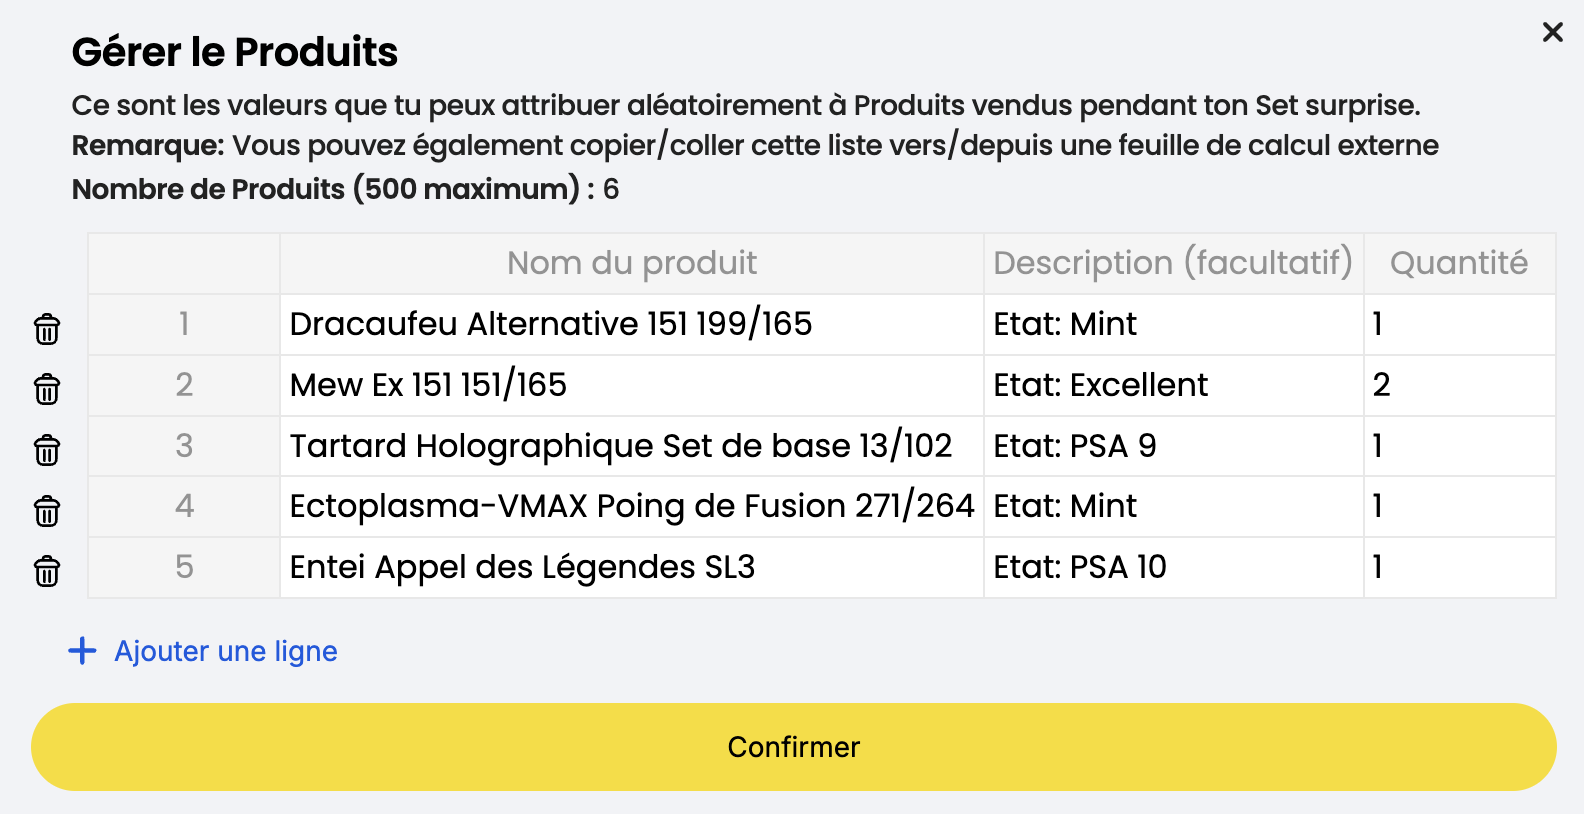This screenshot has height=814, width=1584.
Task: Edit the Mew Ex 151 151/165 name cell
Action: click(x=632, y=385)
